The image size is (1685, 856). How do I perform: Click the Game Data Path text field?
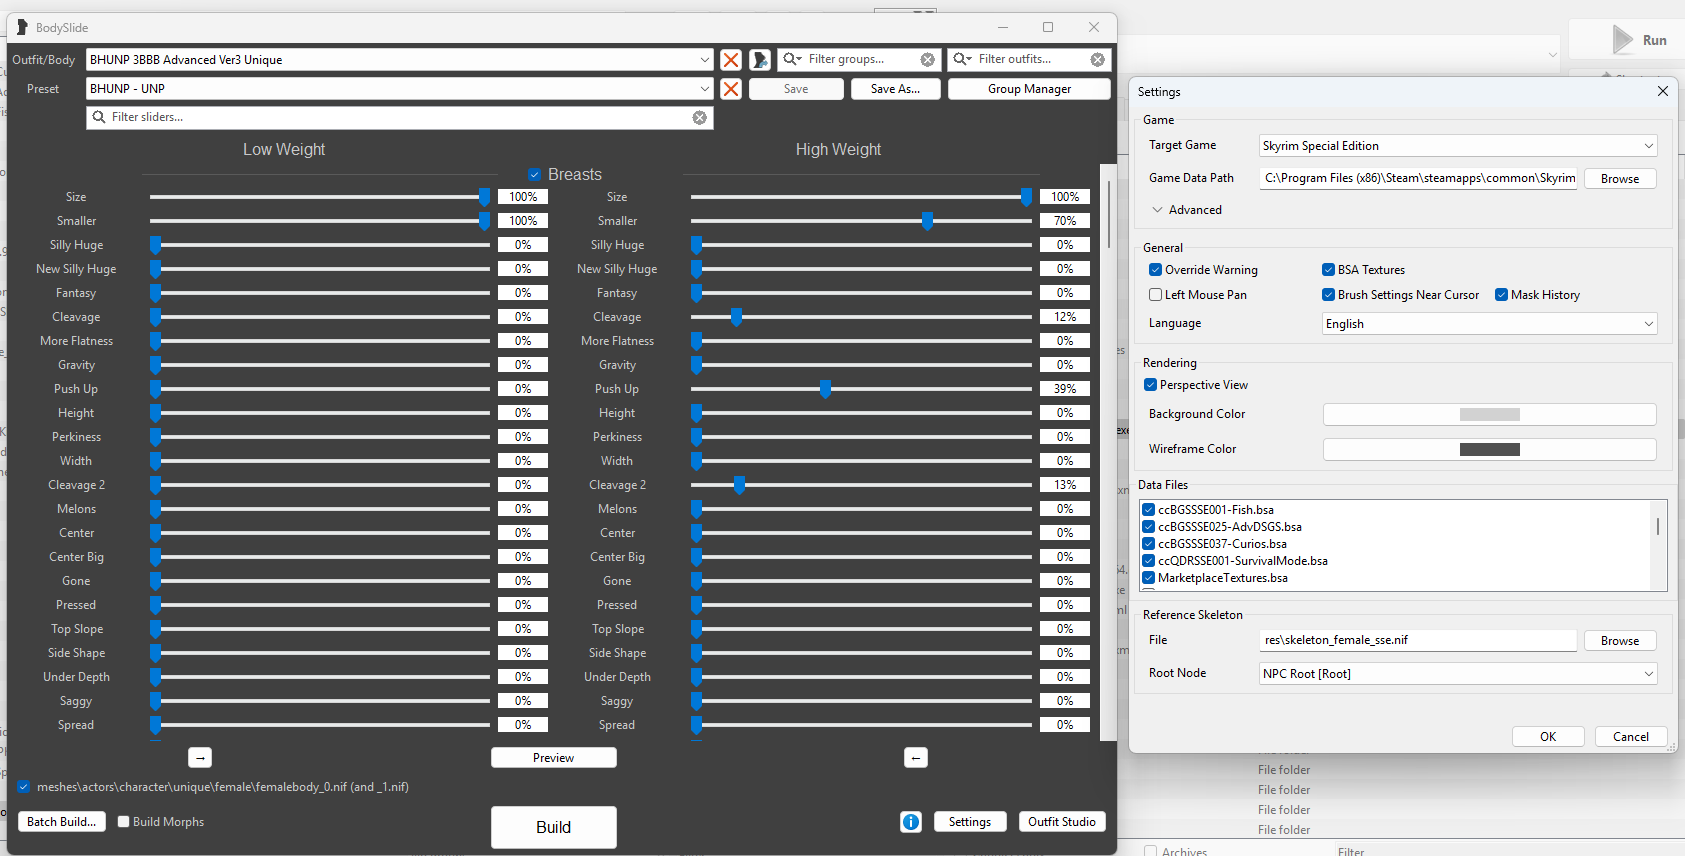point(1418,178)
